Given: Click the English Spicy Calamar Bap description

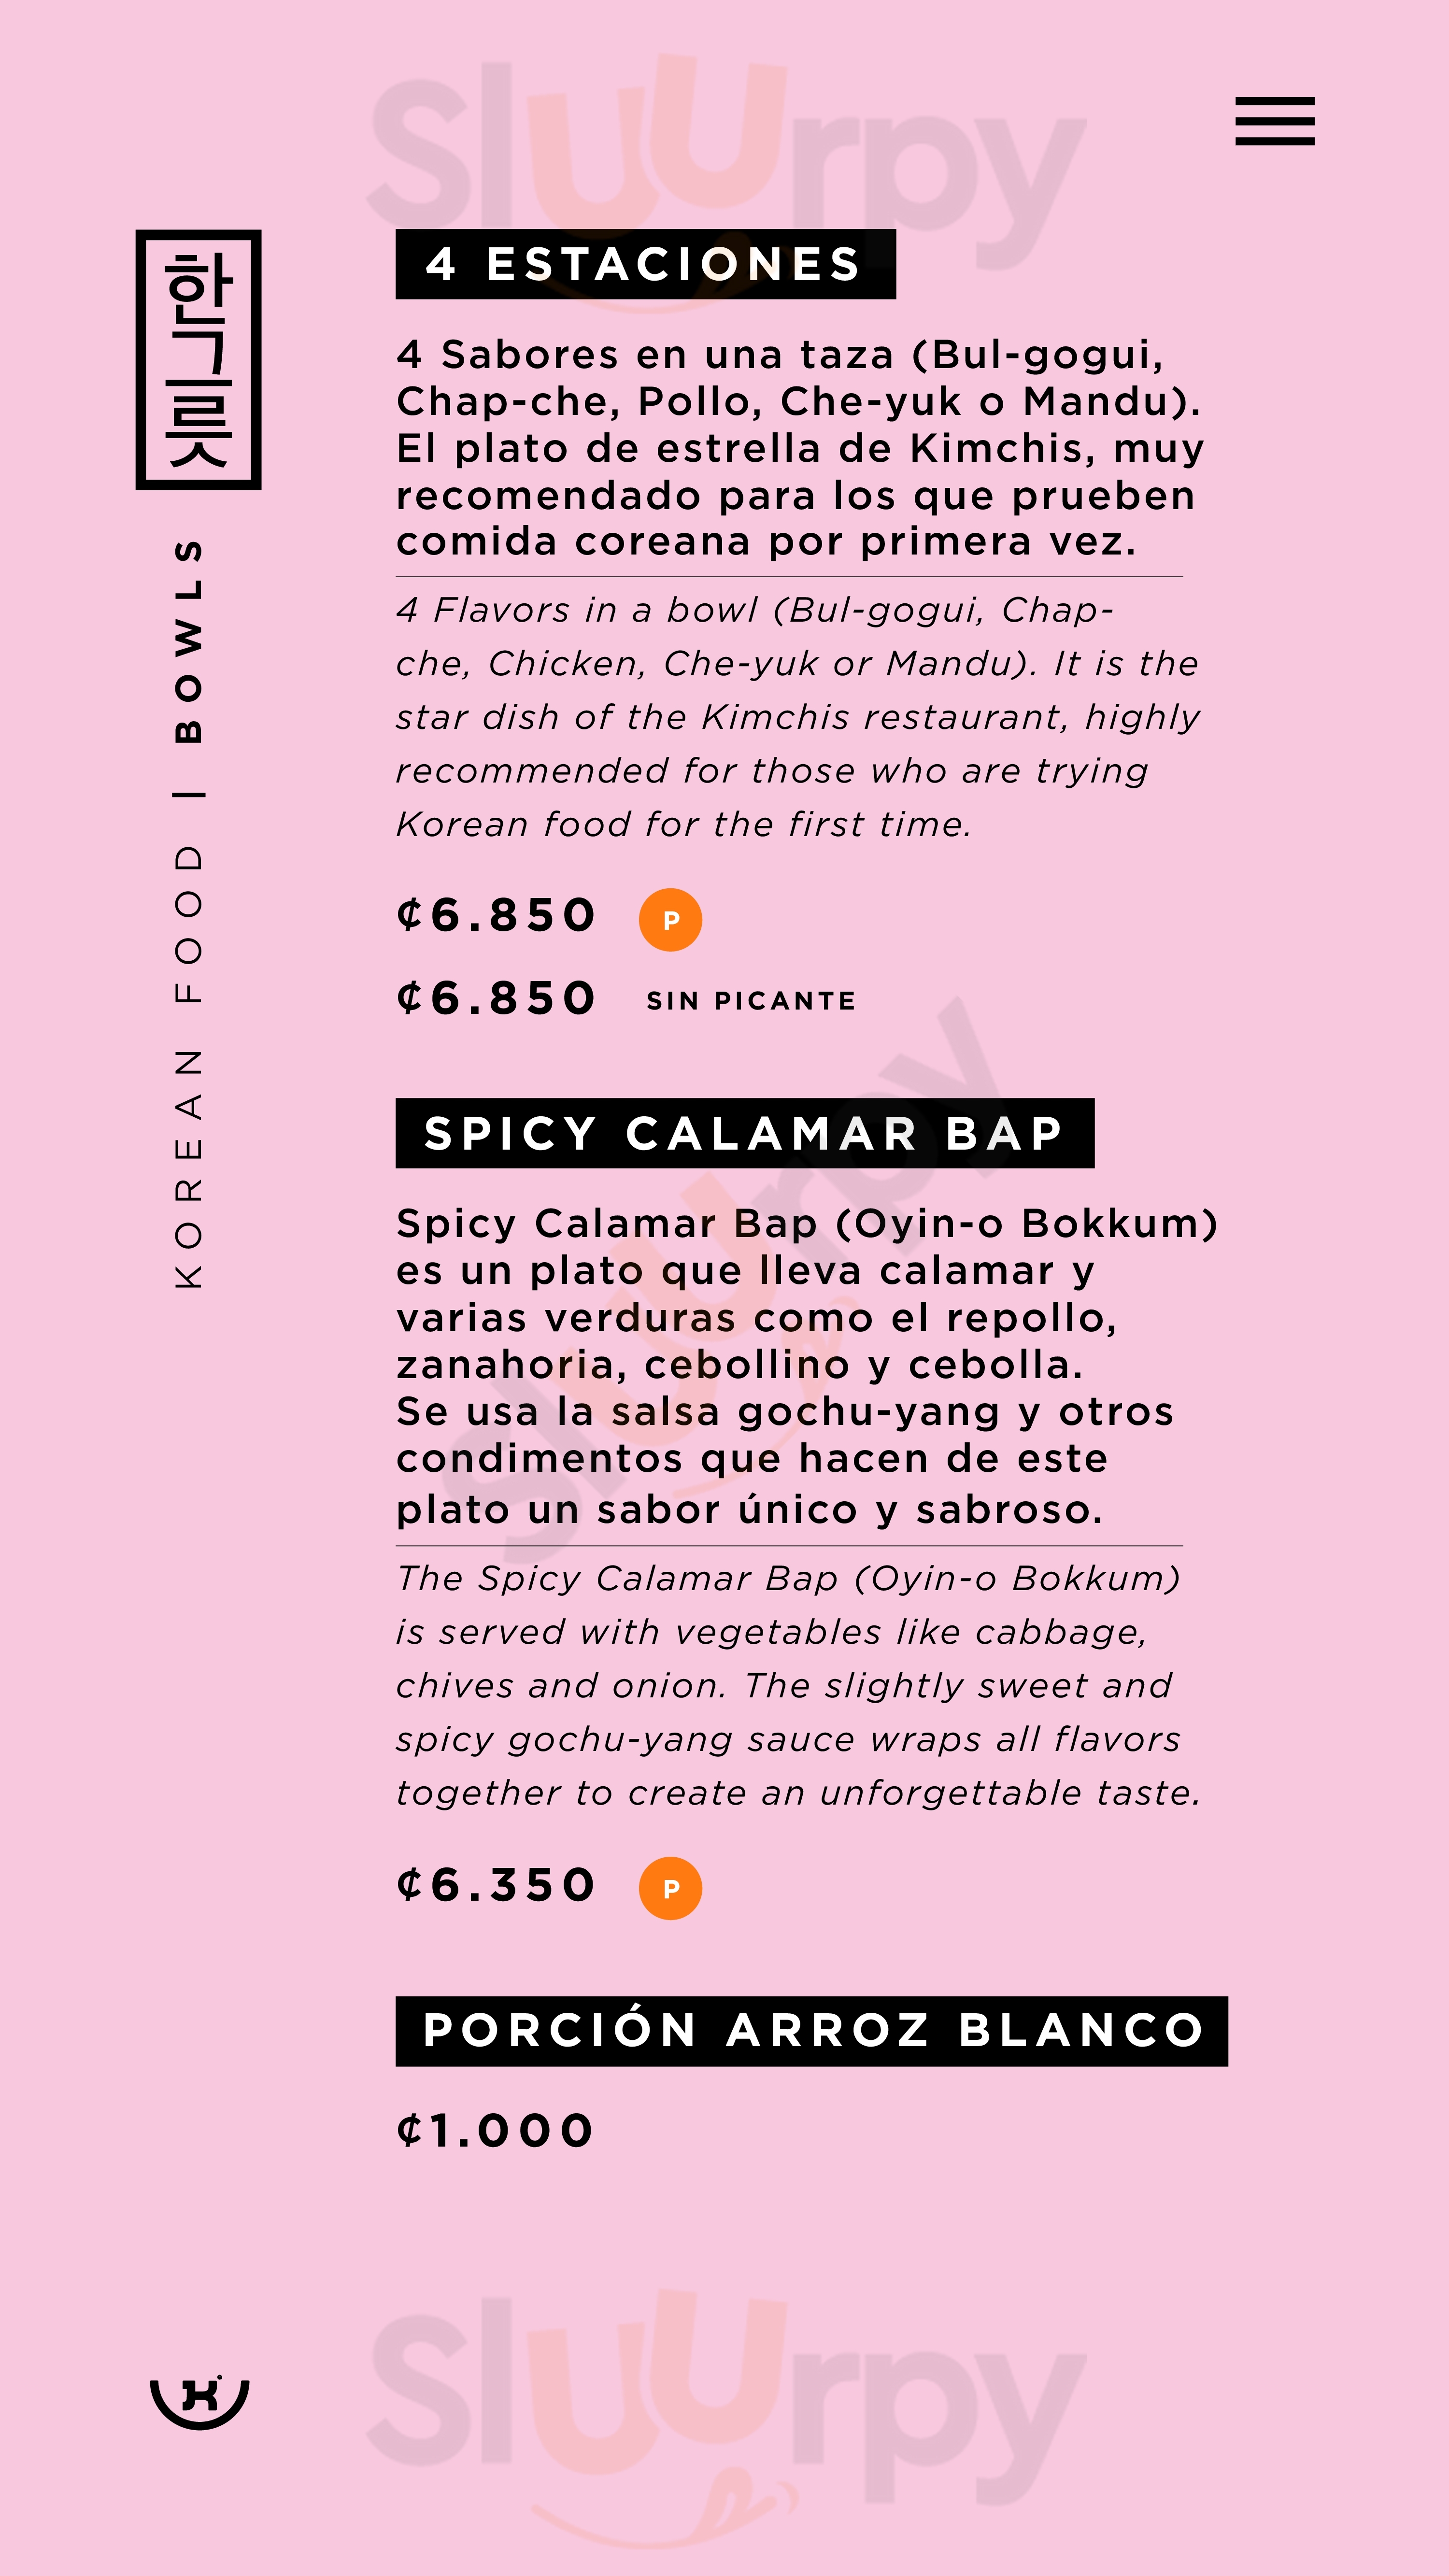Looking at the screenshot, I should [796, 1686].
